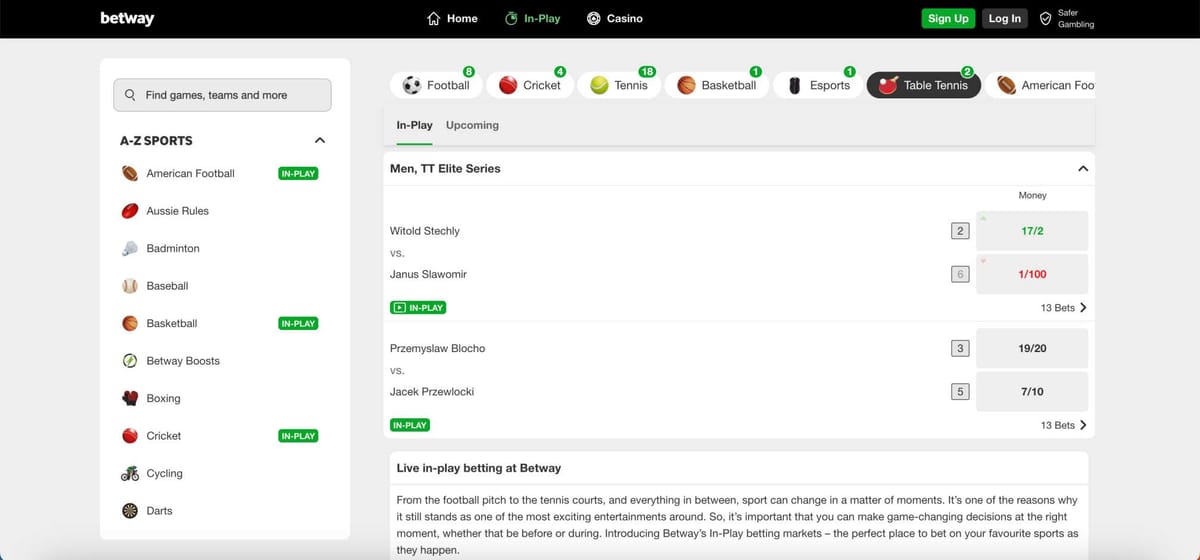Click the Safer Gambling shield icon

[1045, 18]
